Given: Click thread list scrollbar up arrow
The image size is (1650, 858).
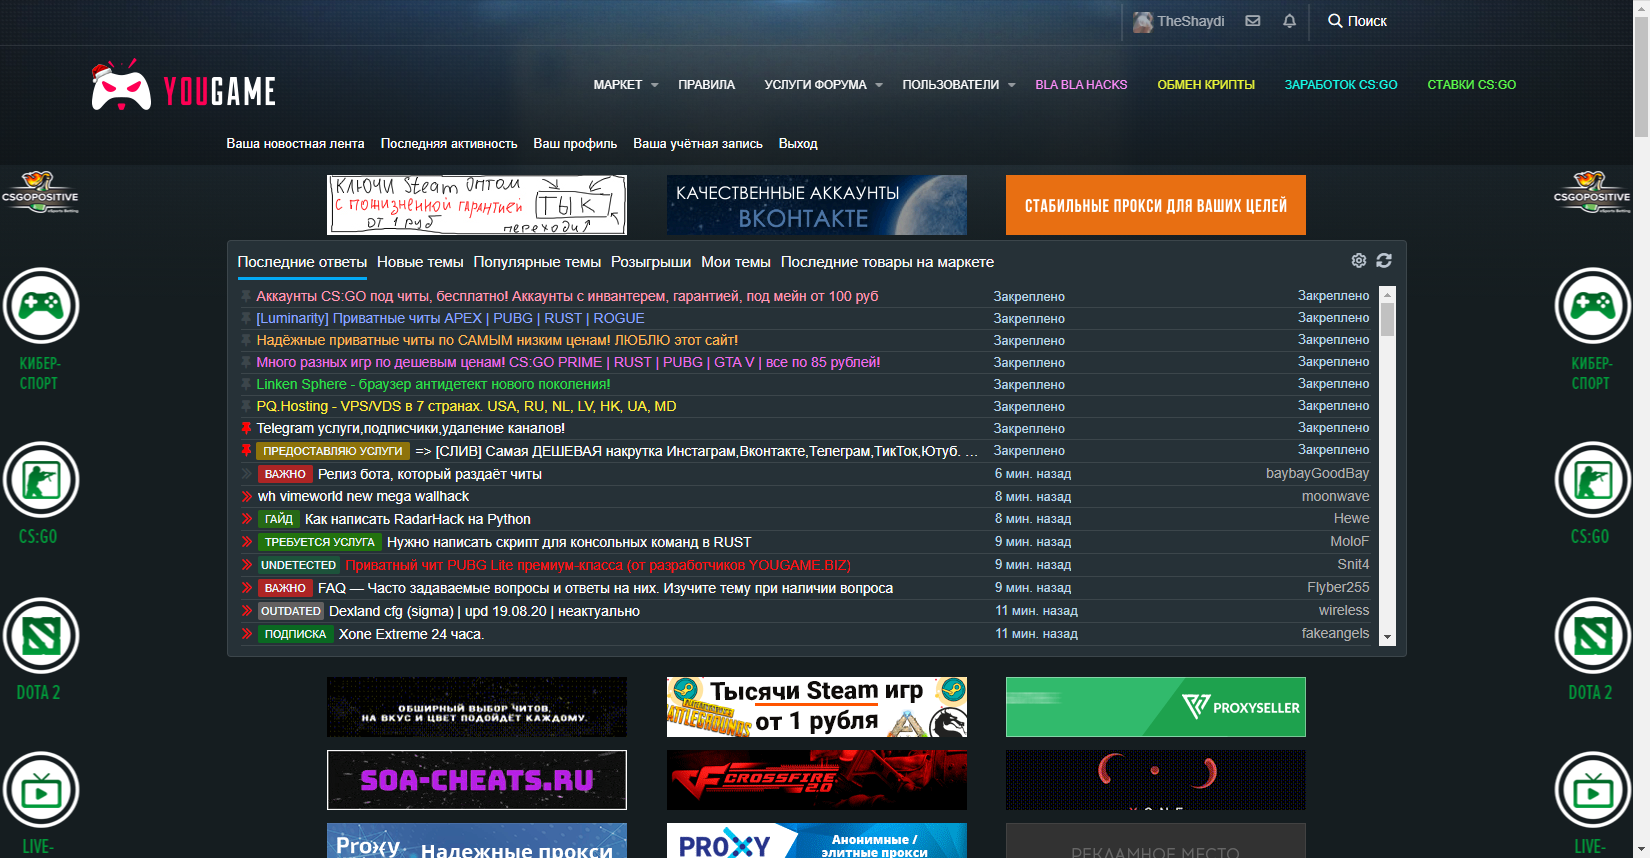Looking at the screenshot, I should point(1387,294).
